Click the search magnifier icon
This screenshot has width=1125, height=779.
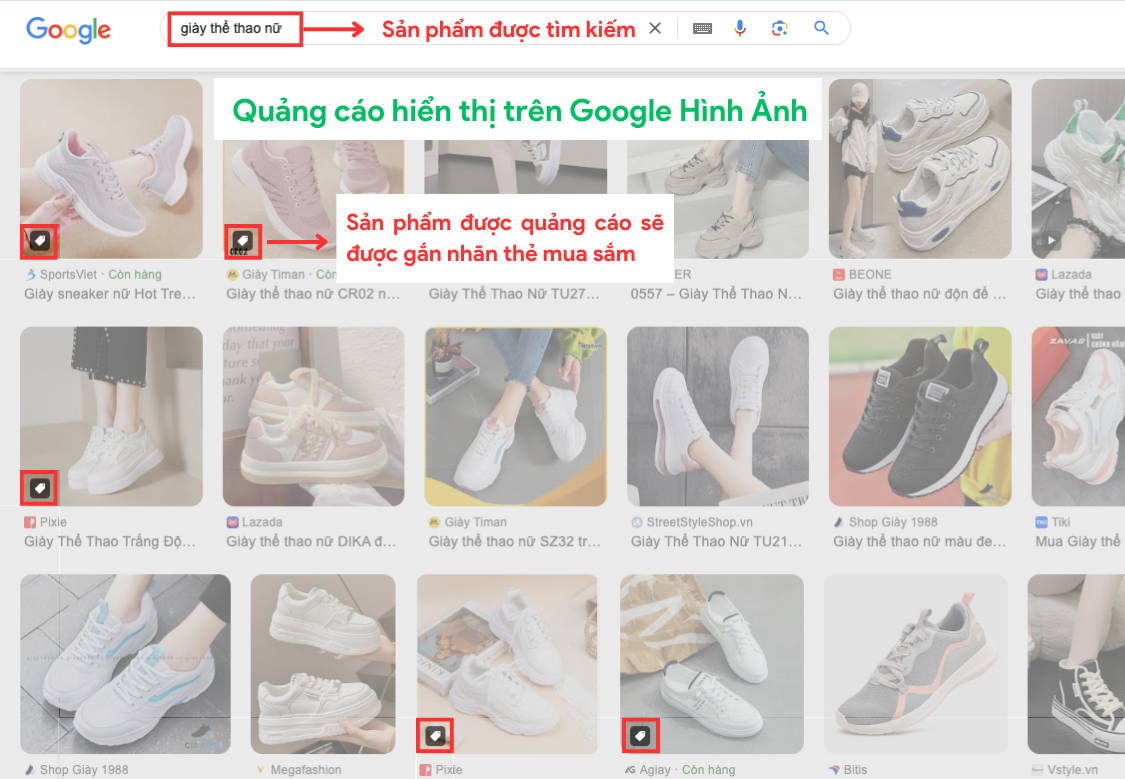coord(821,28)
